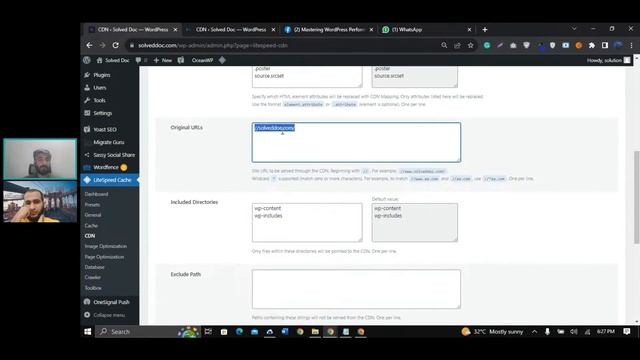Open LiteSpeed Database submenu item
The width and height of the screenshot is (640, 360).
click(x=94, y=267)
